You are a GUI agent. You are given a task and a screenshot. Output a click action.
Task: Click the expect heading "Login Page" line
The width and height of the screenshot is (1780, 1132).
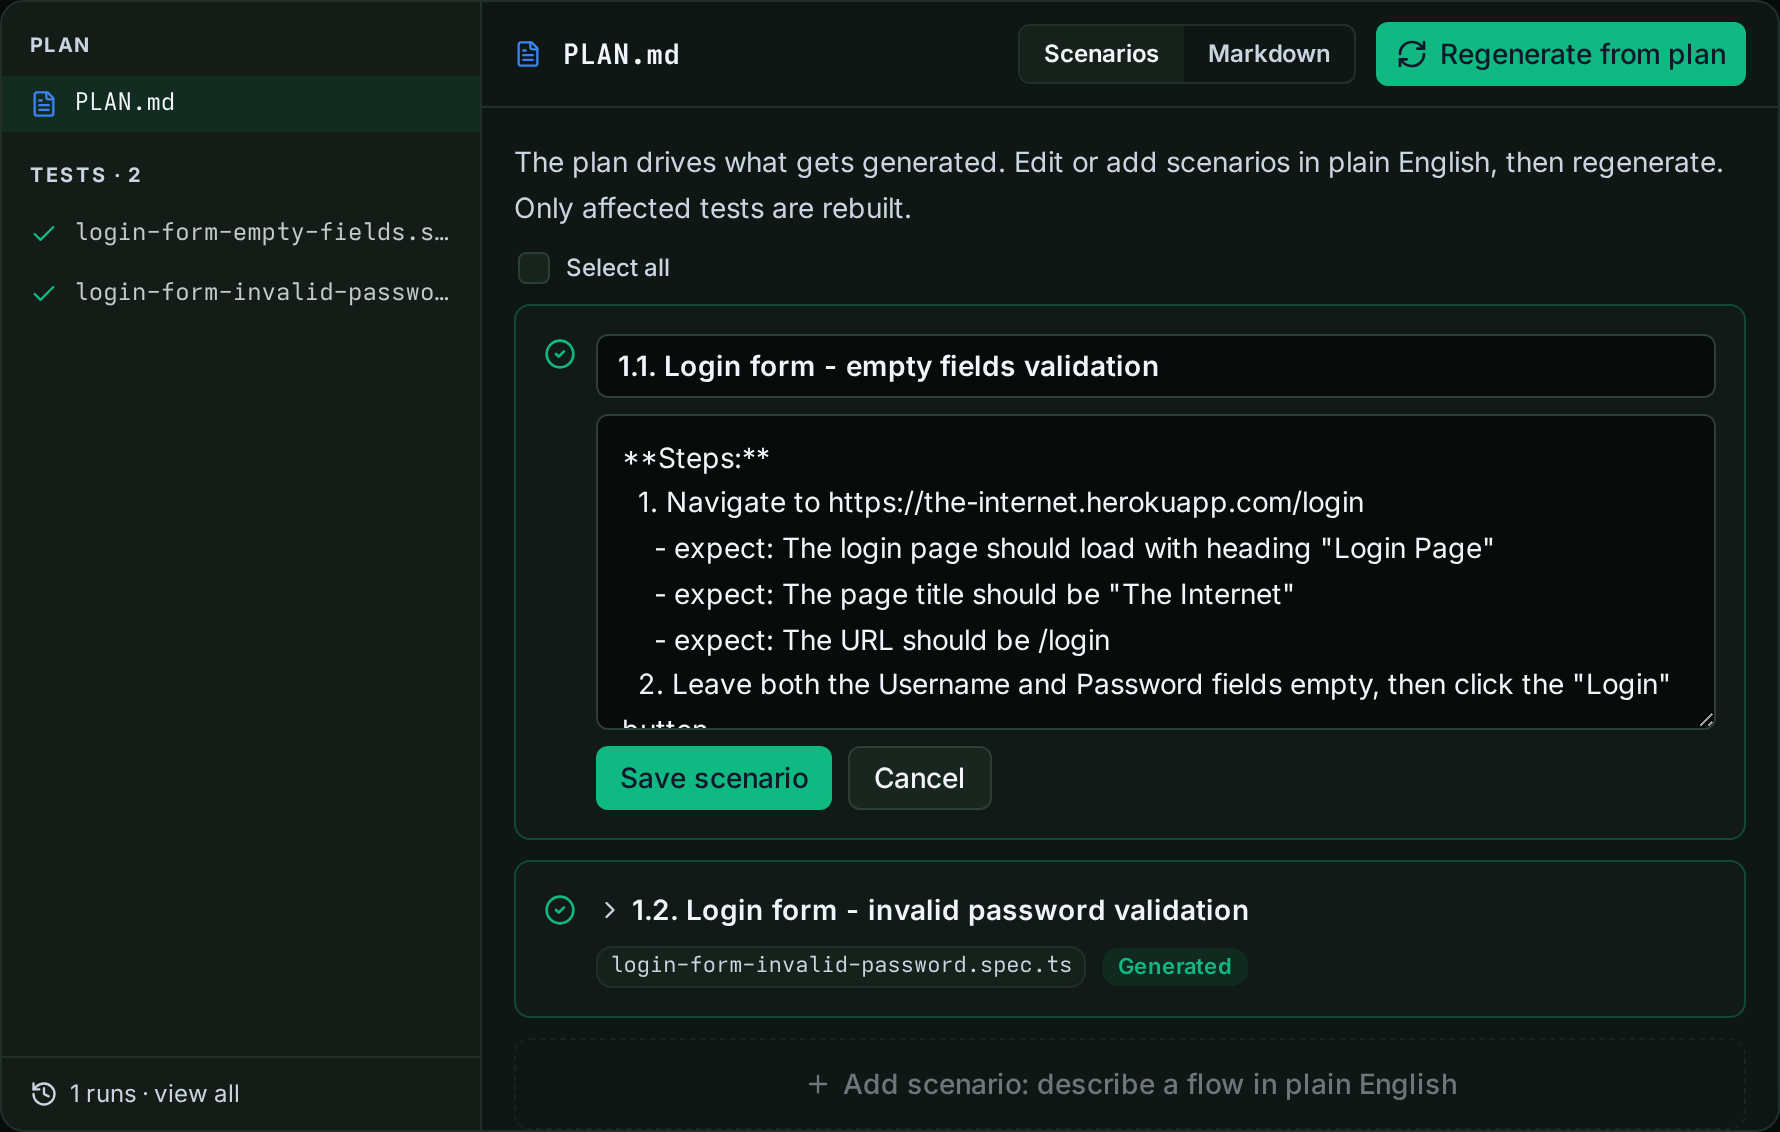[1074, 548]
